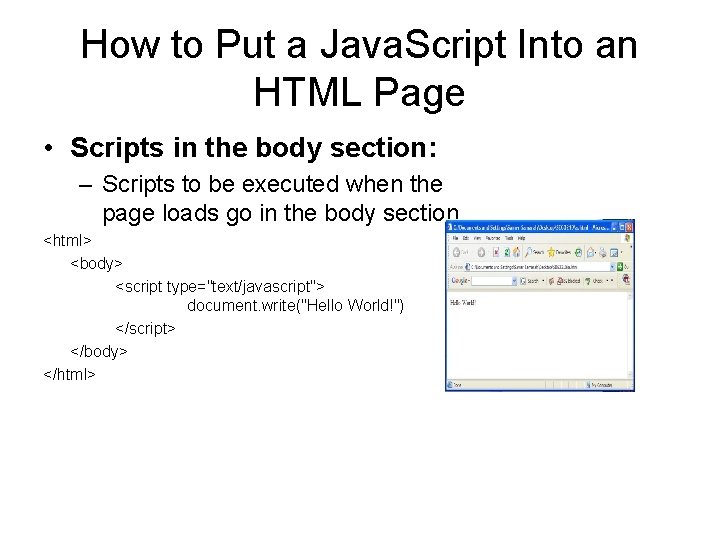Click the My Computer zone in status bar
The image size is (720, 540).
click(x=600, y=385)
